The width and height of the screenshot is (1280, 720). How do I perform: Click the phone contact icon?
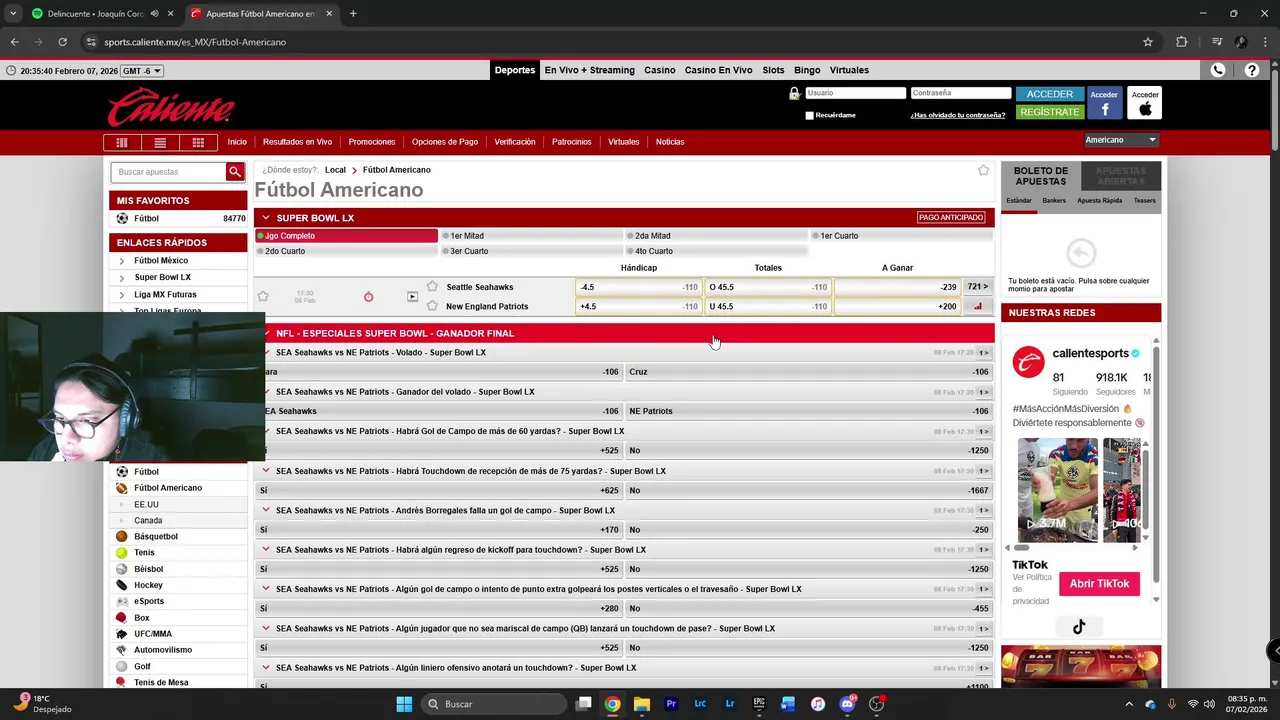click(x=1217, y=70)
